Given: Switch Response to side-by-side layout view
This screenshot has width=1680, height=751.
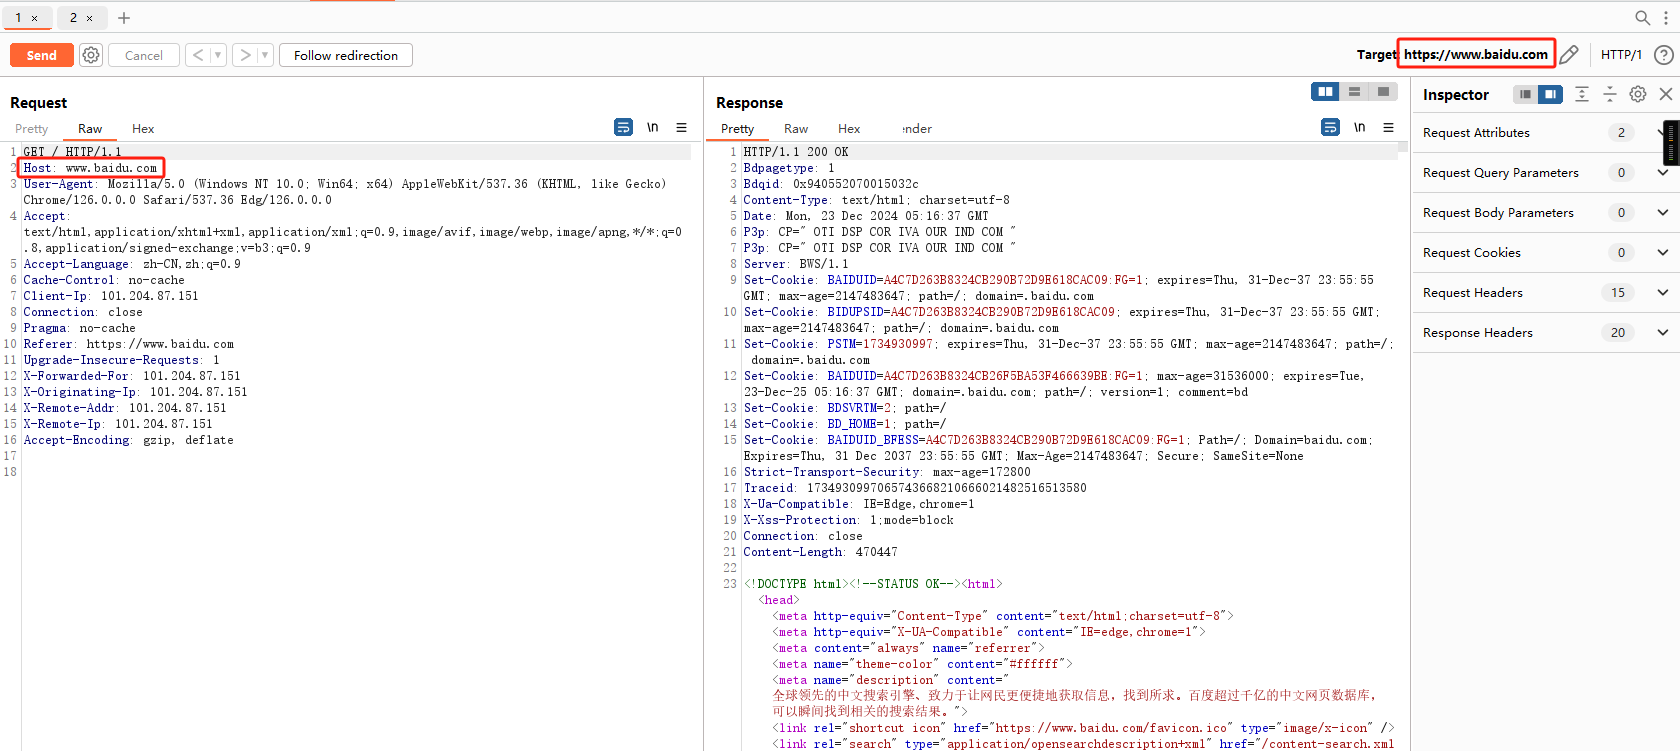Looking at the screenshot, I should click(x=1325, y=92).
